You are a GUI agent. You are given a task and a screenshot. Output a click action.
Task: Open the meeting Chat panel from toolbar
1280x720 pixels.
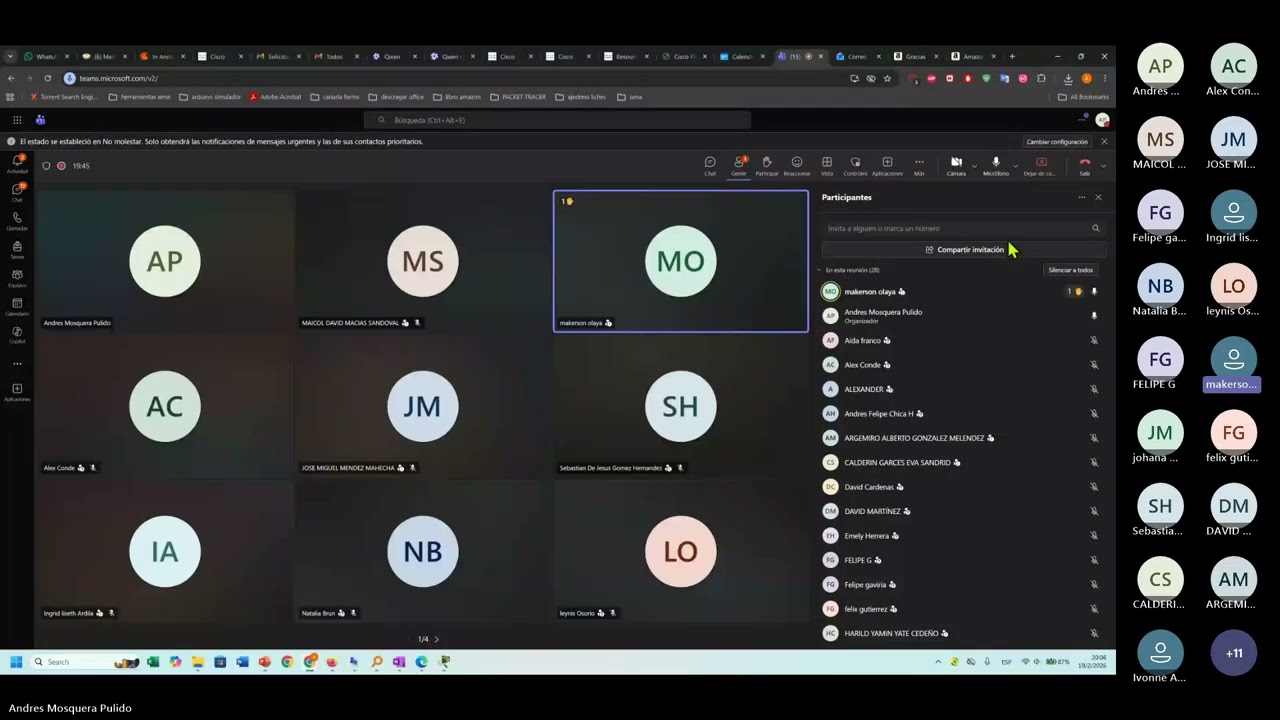(710, 165)
